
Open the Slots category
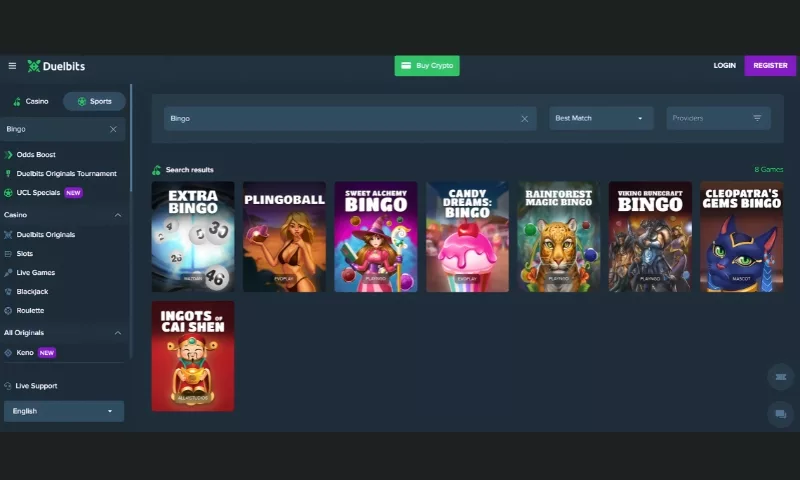24,254
